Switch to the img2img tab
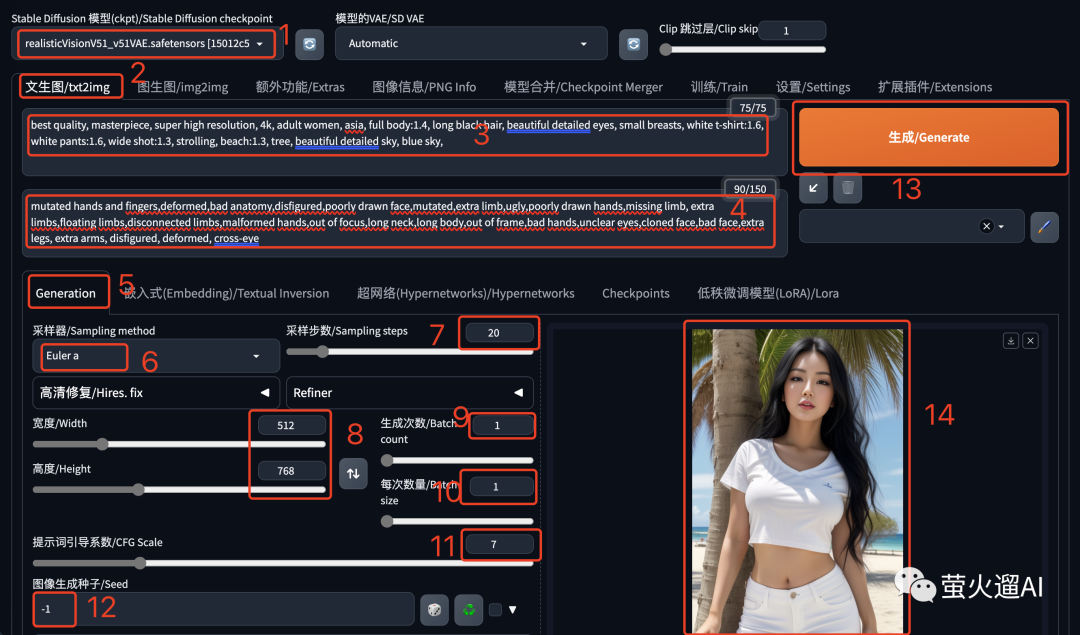 [x=183, y=87]
